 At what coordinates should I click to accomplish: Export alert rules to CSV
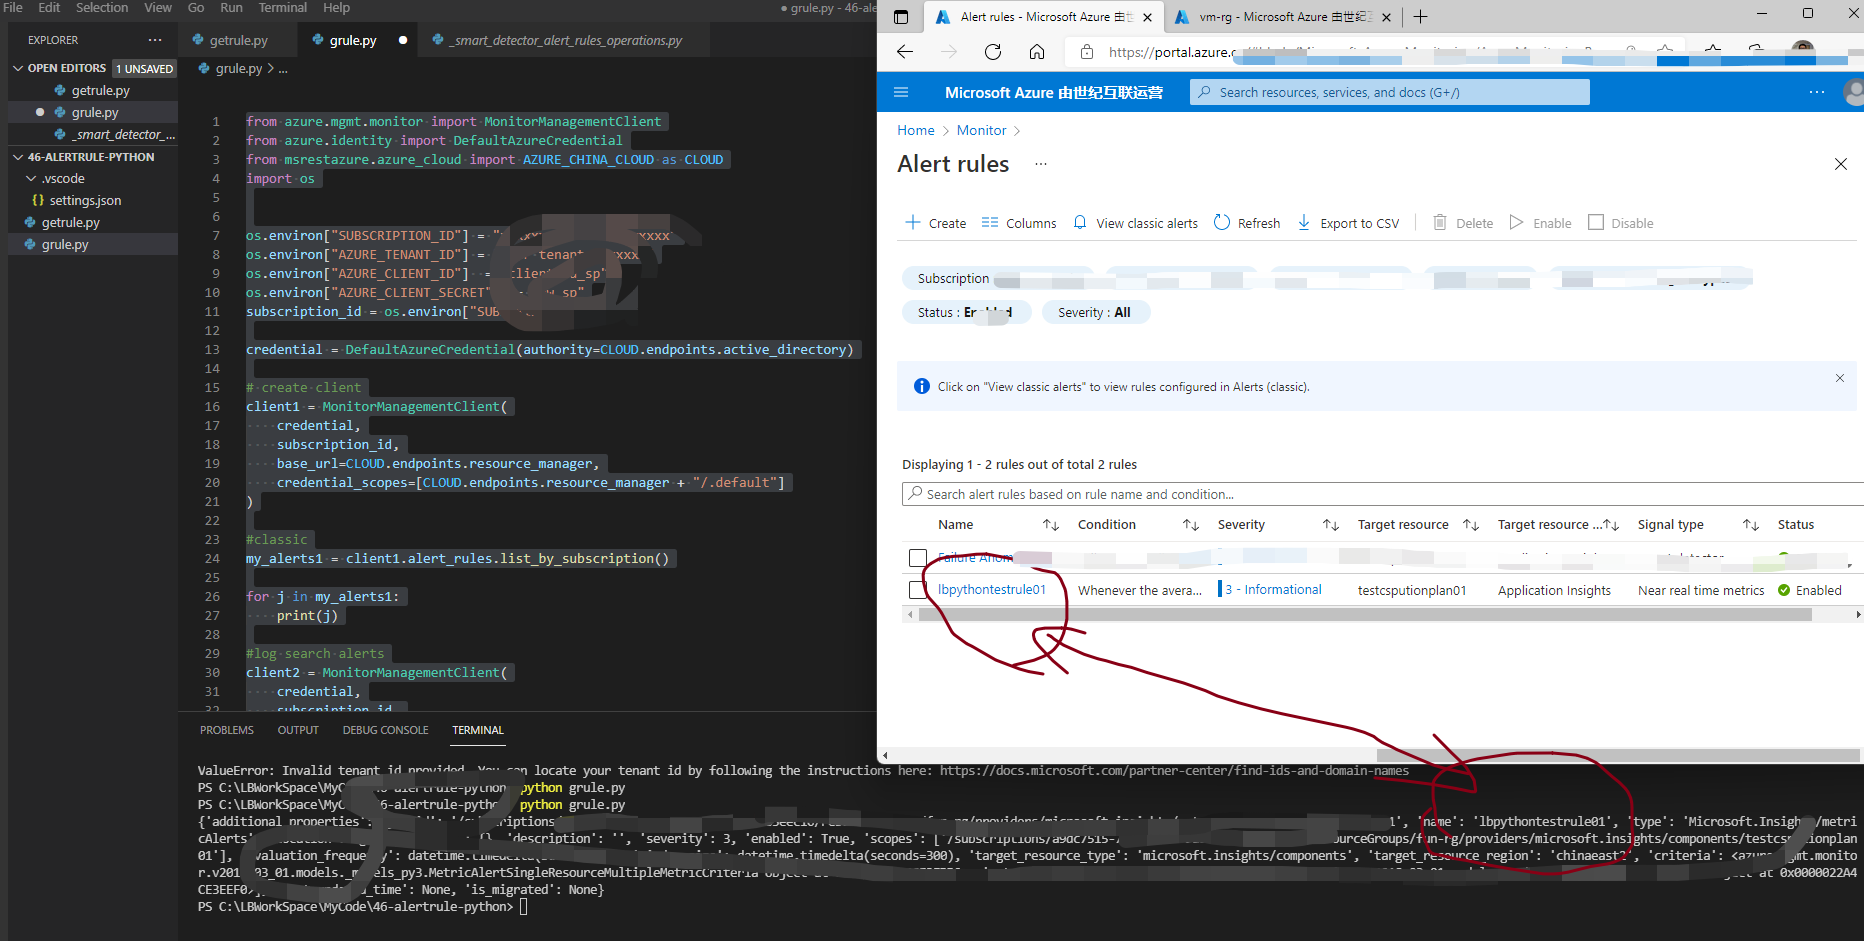click(1348, 223)
